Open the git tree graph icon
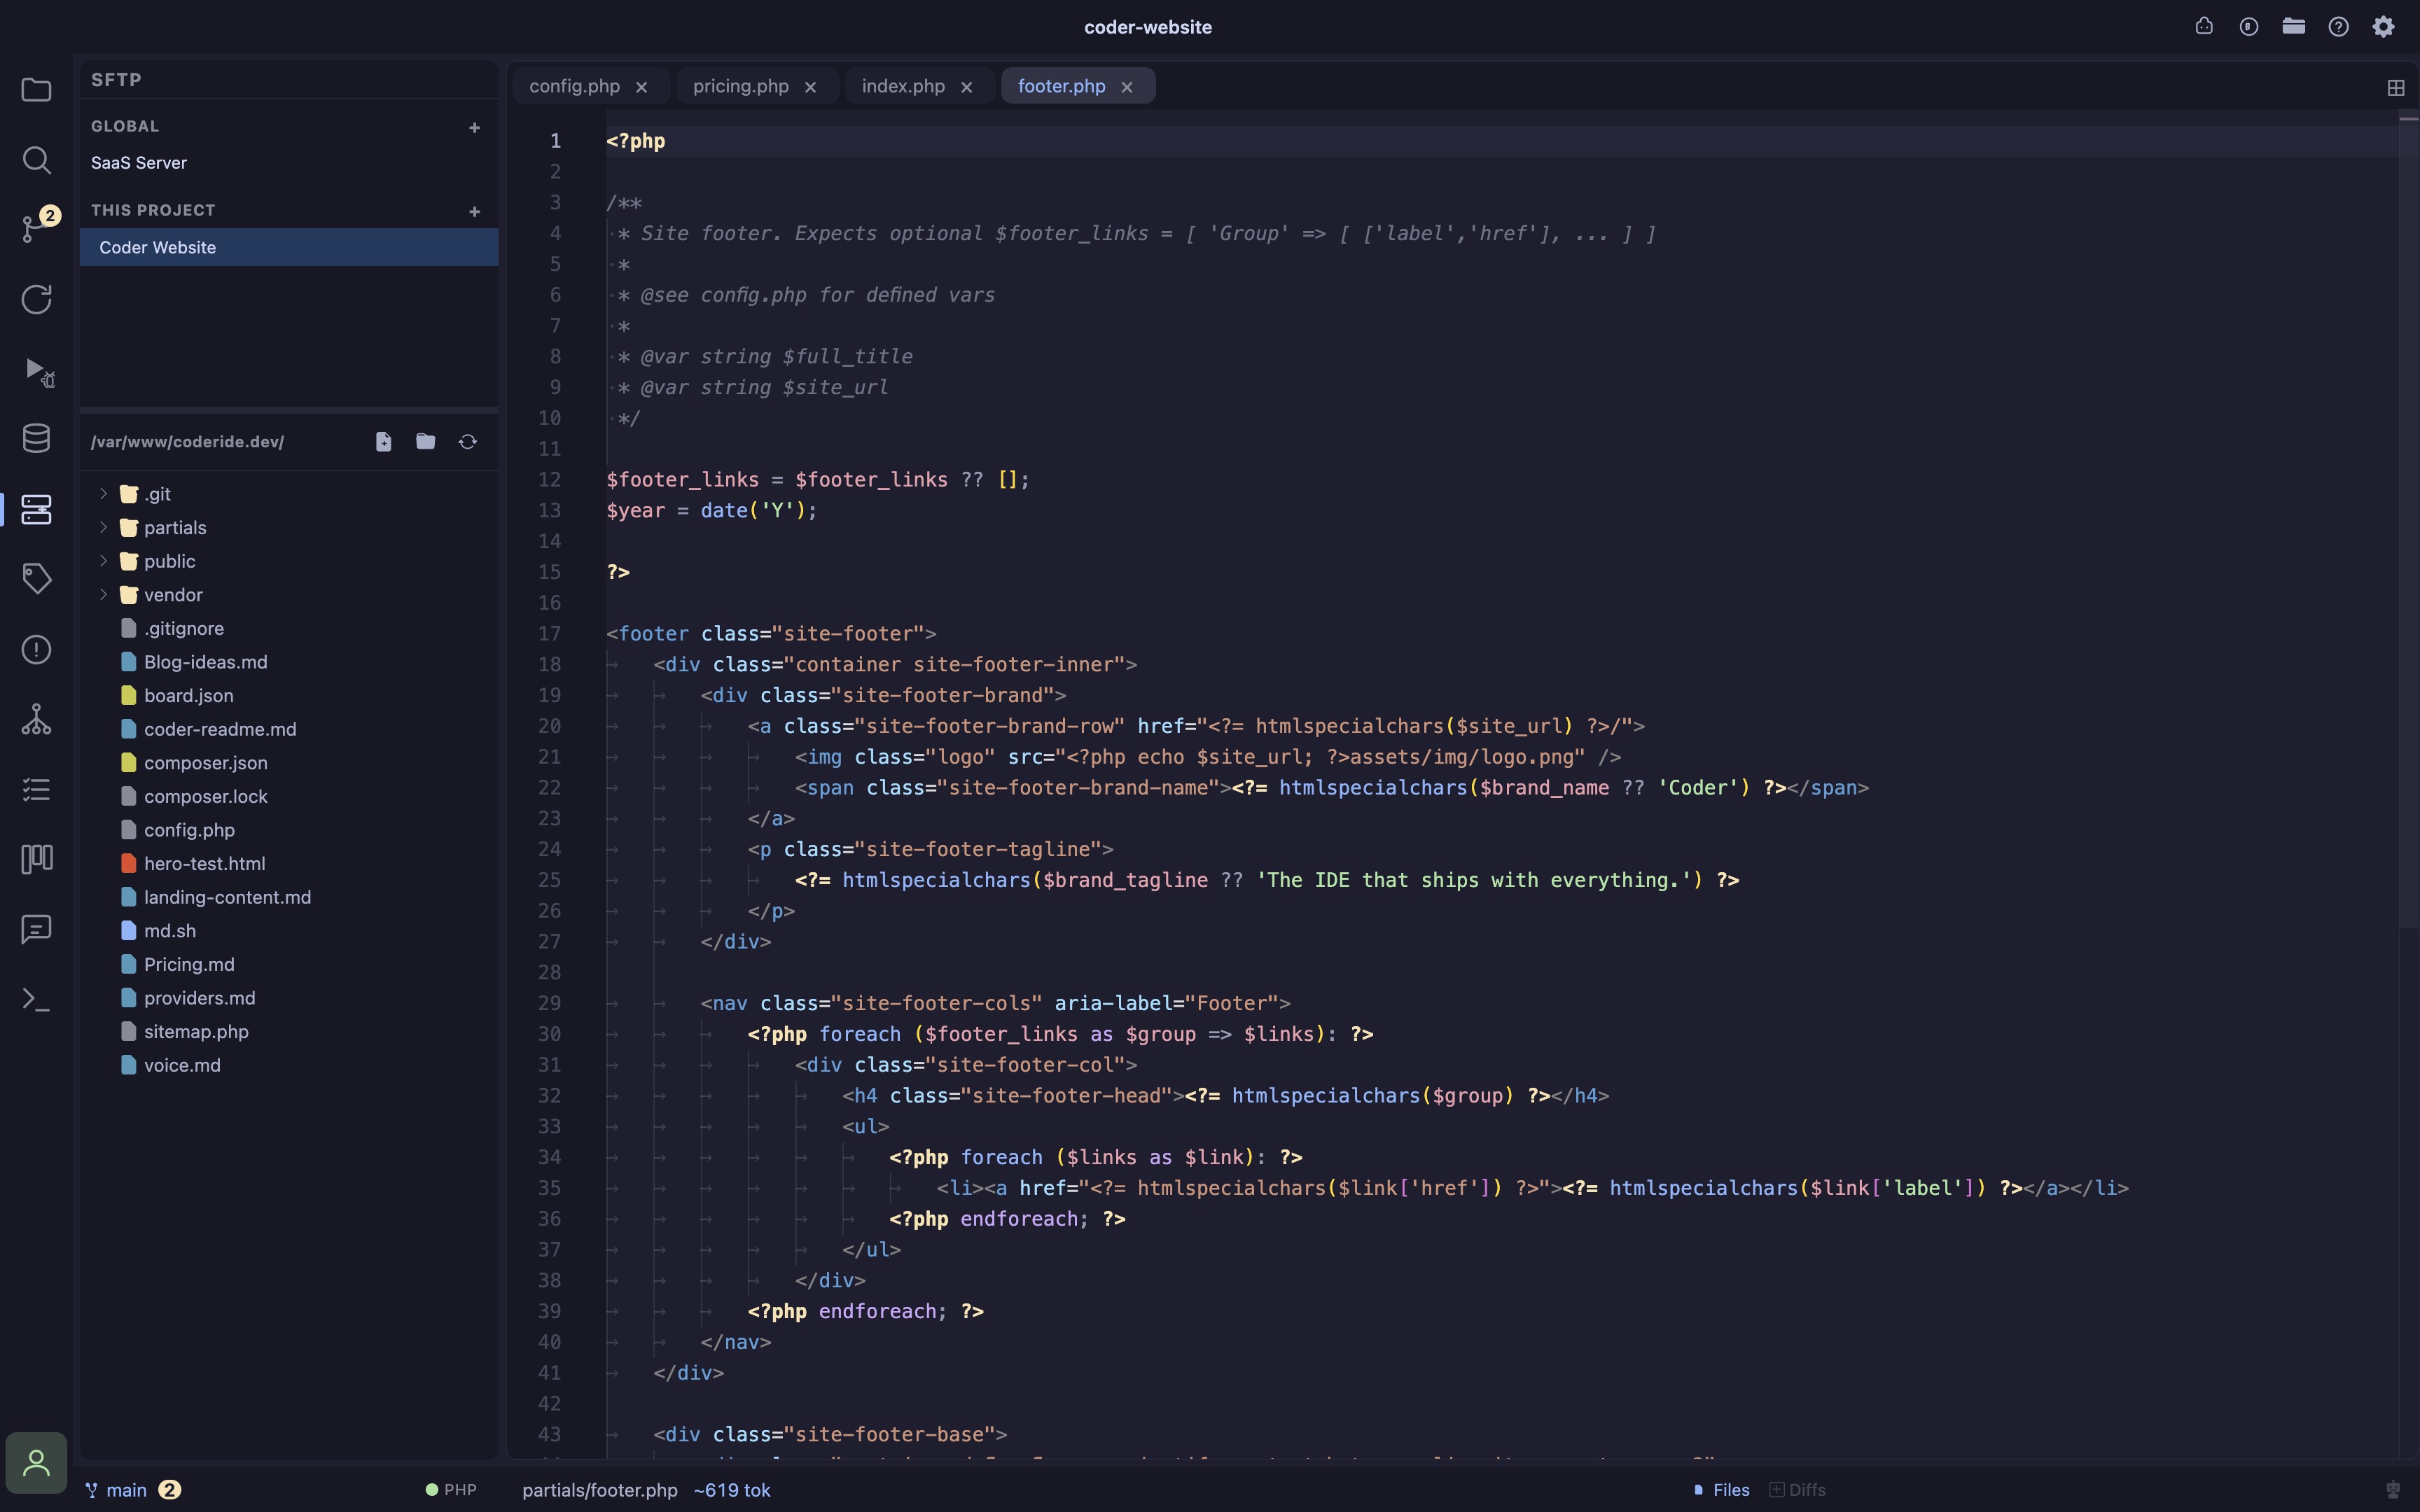 [36, 720]
